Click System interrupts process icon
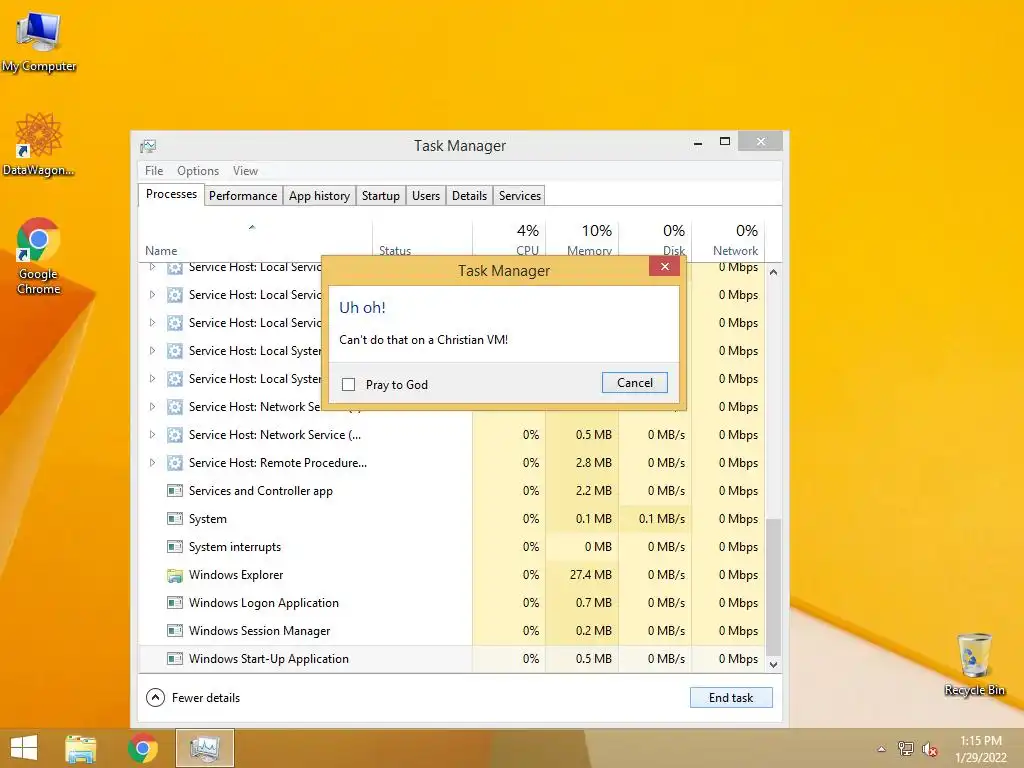 (x=174, y=547)
